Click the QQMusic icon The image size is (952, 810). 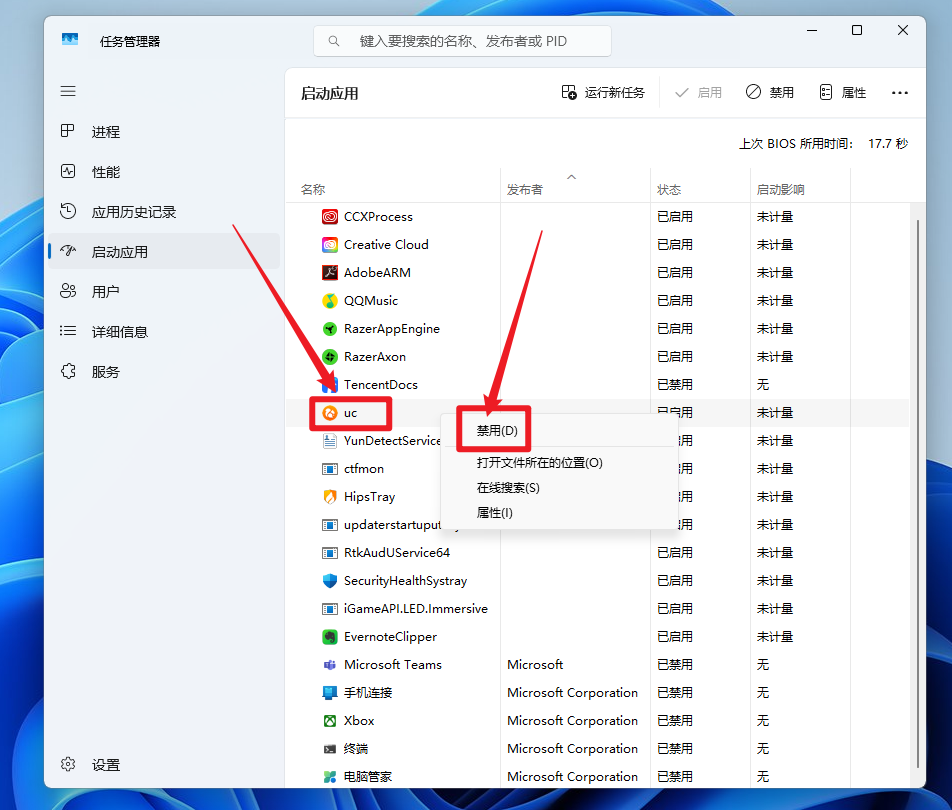[330, 301]
